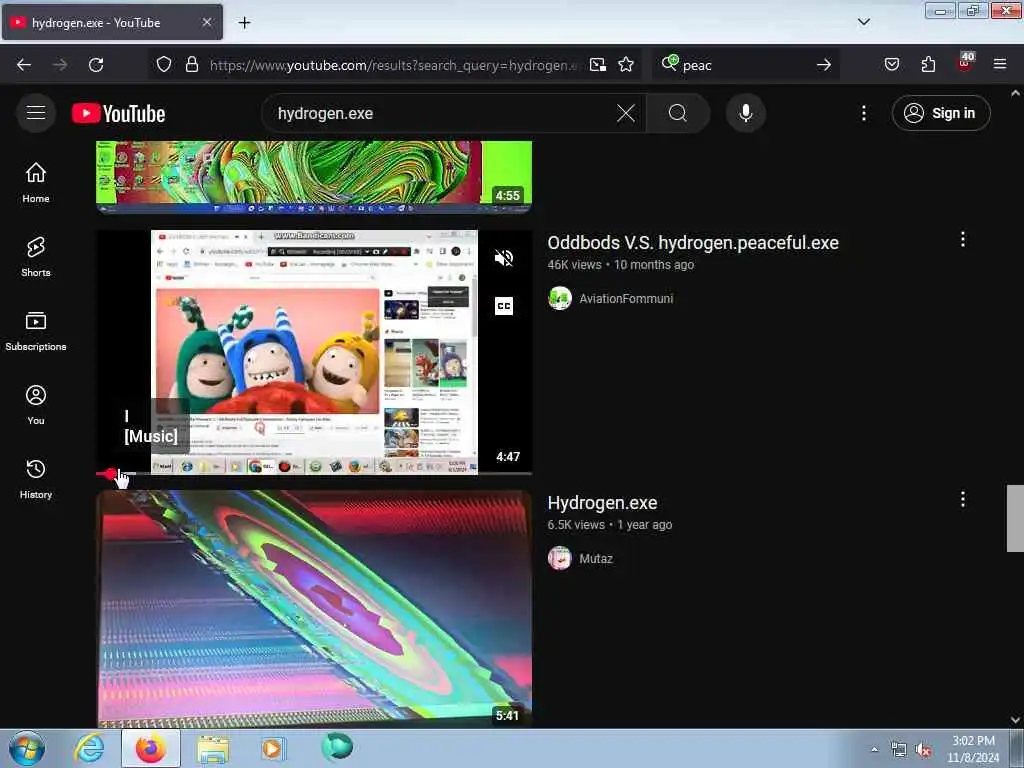
Task: Open the uBlock extension badge icon
Action: (x=965, y=63)
